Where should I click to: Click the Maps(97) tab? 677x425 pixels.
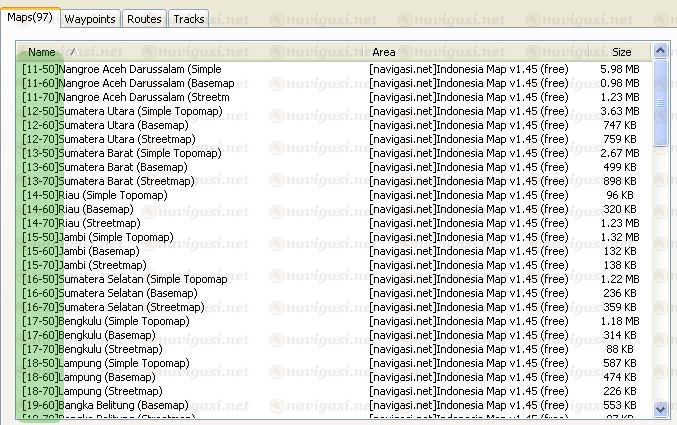pyautogui.click(x=30, y=19)
